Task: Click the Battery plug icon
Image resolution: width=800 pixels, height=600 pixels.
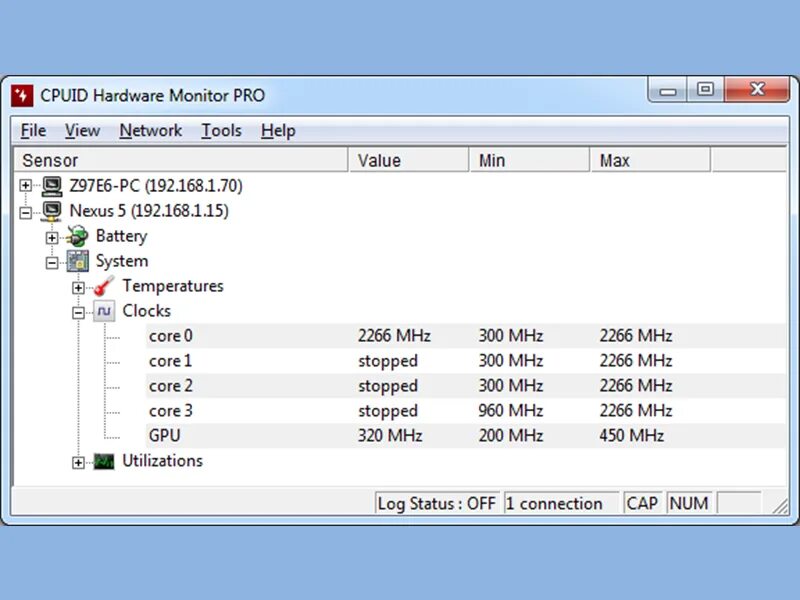Action: click(x=78, y=236)
